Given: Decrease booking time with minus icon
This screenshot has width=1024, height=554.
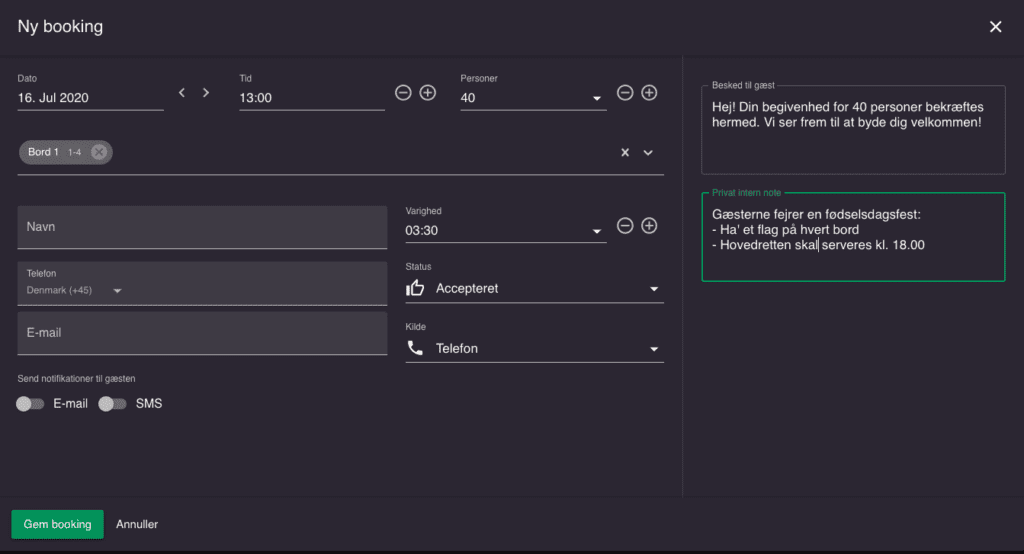Looking at the screenshot, I should coord(403,93).
